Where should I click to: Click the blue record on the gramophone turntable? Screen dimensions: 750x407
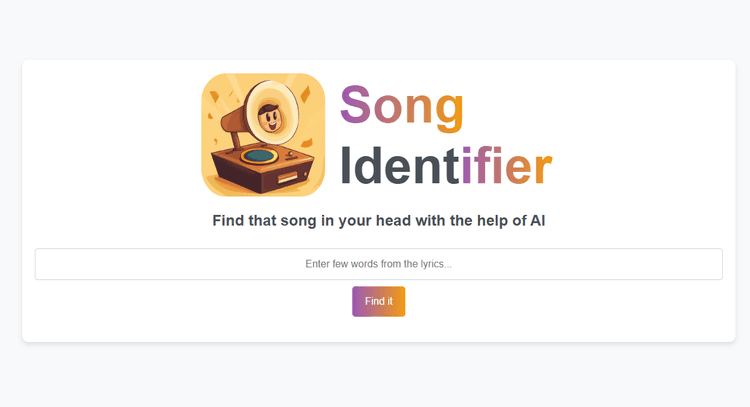point(259,156)
